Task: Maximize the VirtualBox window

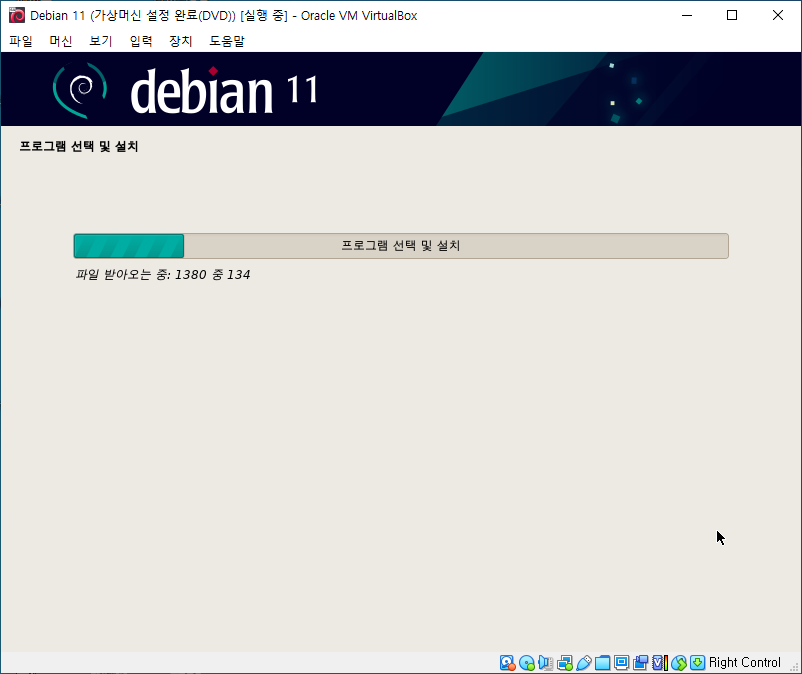Action: tap(732, 15)
